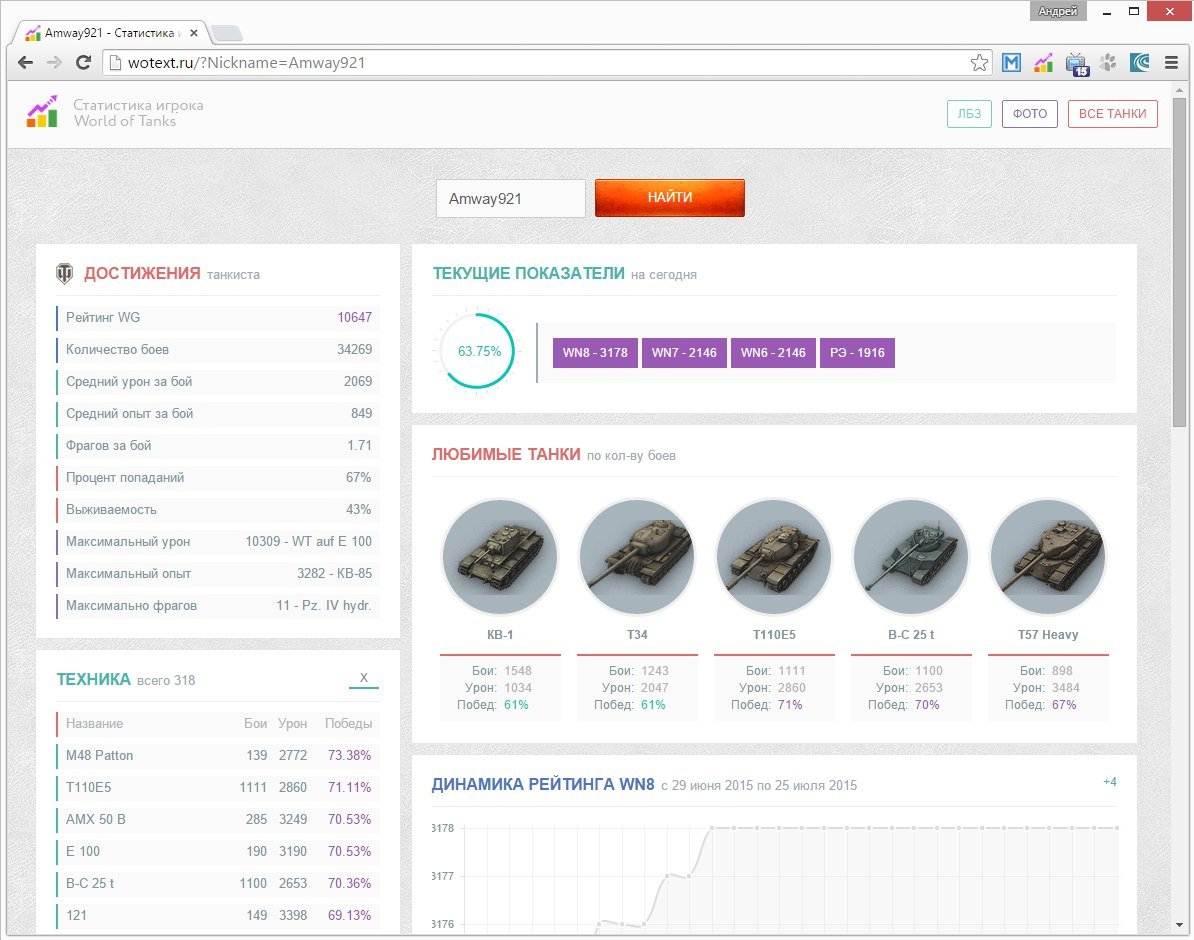Select the КВ-1 tank thumbnail
Viewport: 1194px width, 940px height.
(500, 557)
